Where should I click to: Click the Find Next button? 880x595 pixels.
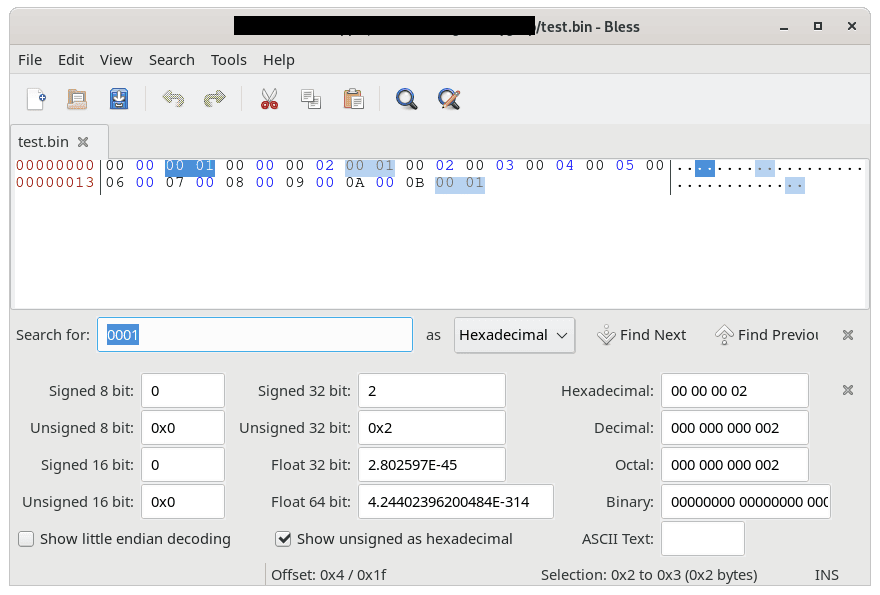click(641, 335)
